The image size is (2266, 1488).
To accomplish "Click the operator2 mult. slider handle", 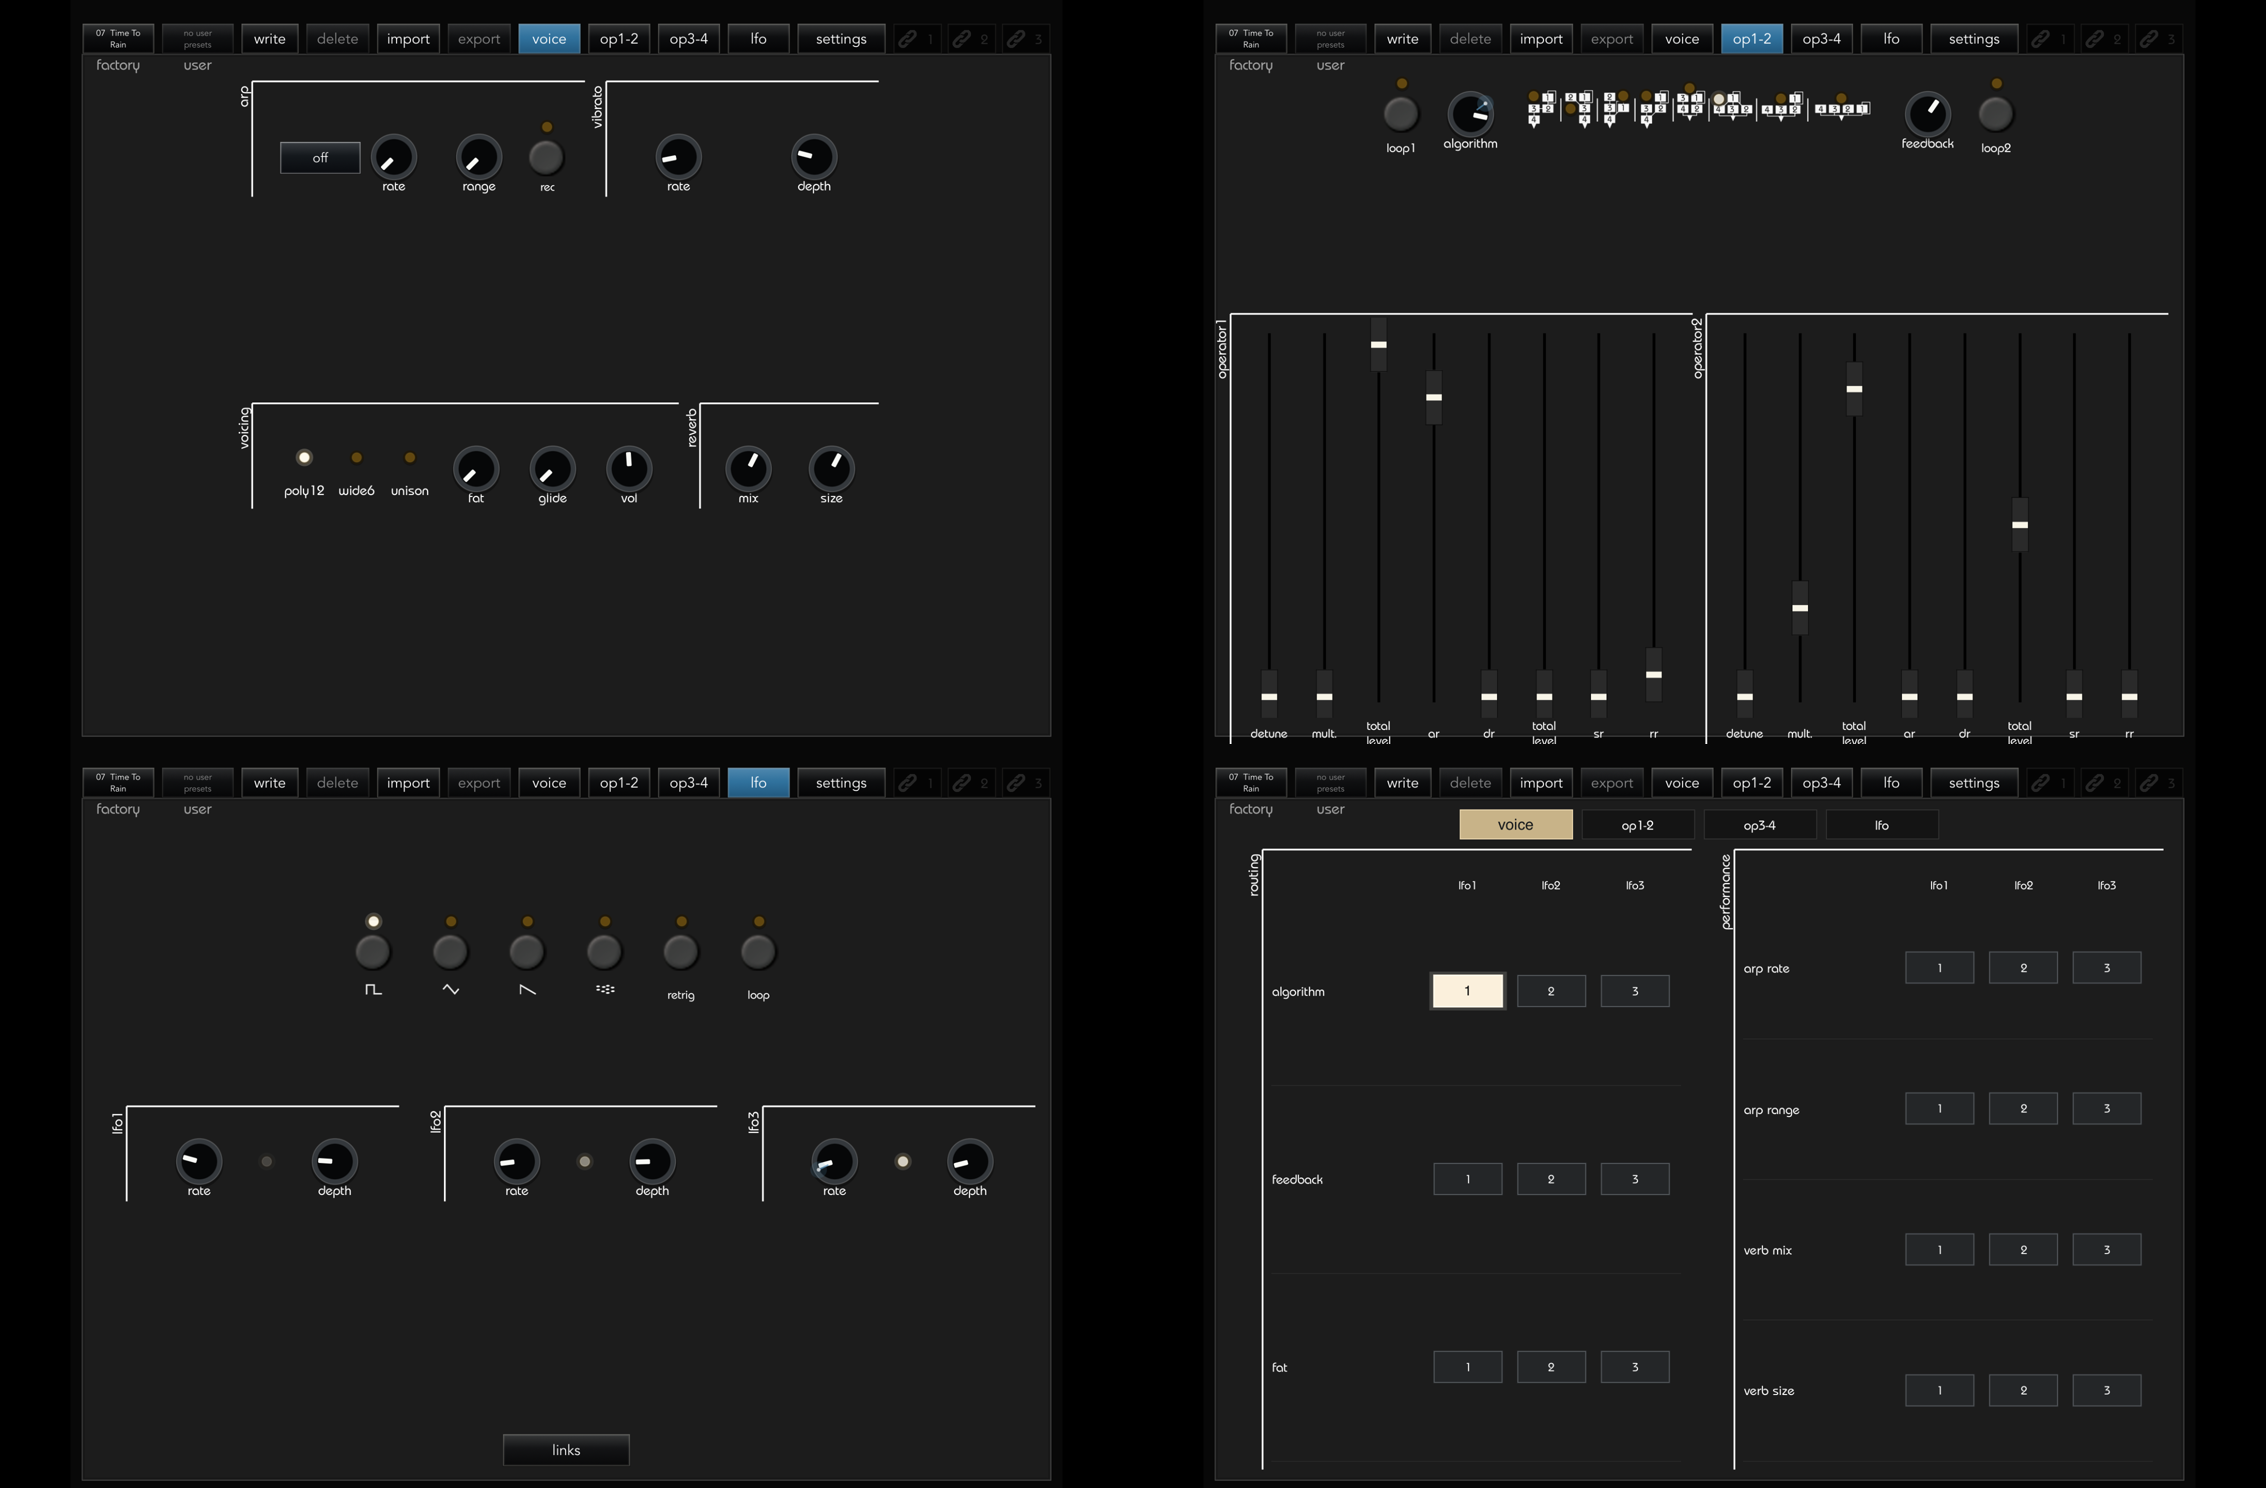I will 1800,608.
